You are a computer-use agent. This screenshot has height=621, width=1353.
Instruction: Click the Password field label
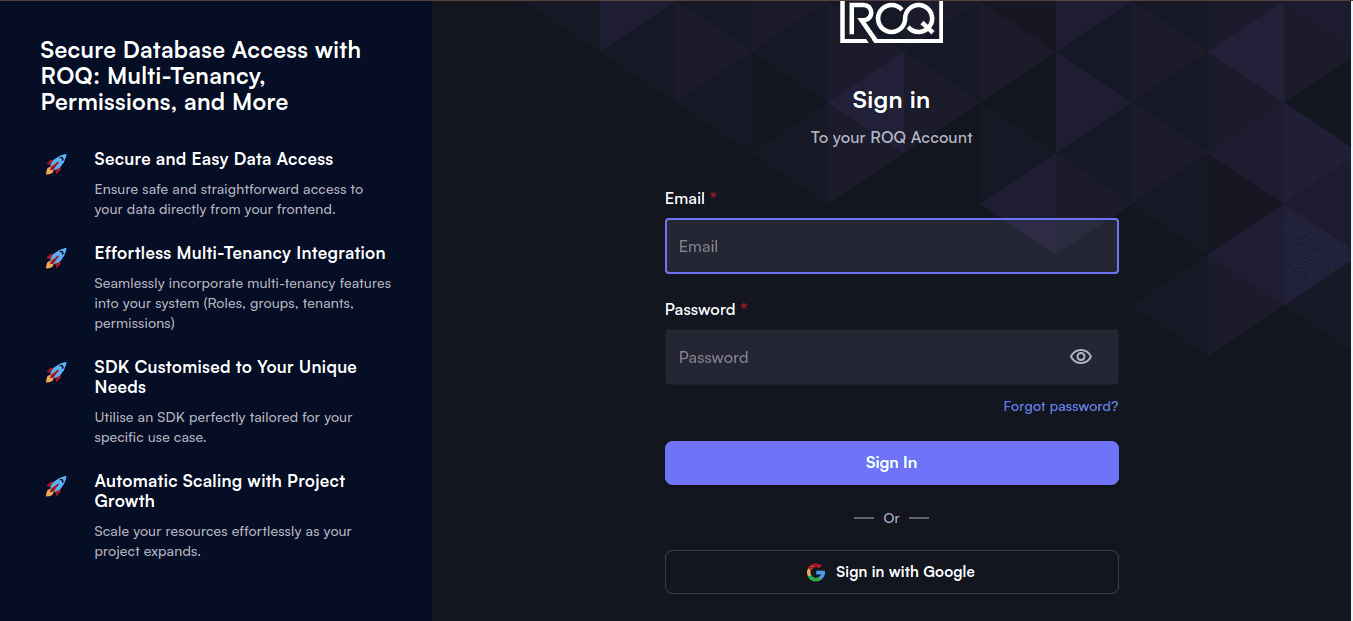(700, 309)
